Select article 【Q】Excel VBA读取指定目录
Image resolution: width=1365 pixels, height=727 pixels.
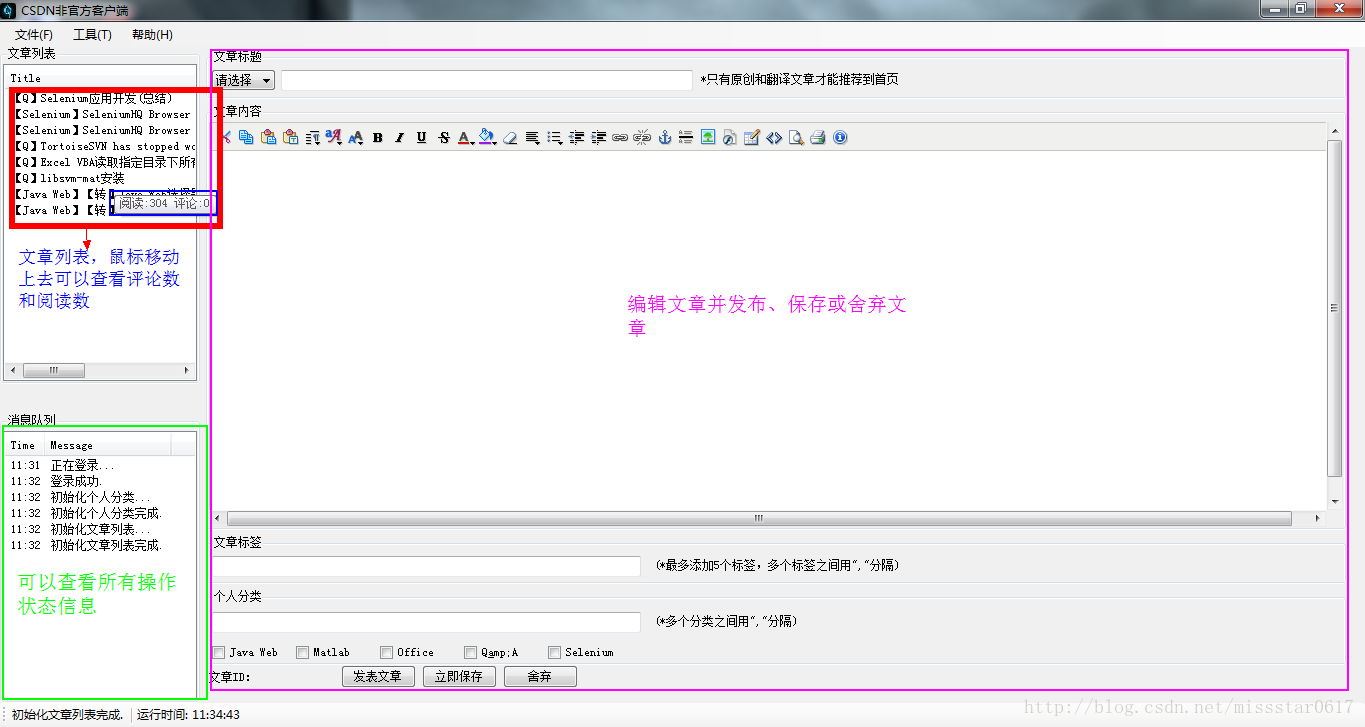coord(105,162)
